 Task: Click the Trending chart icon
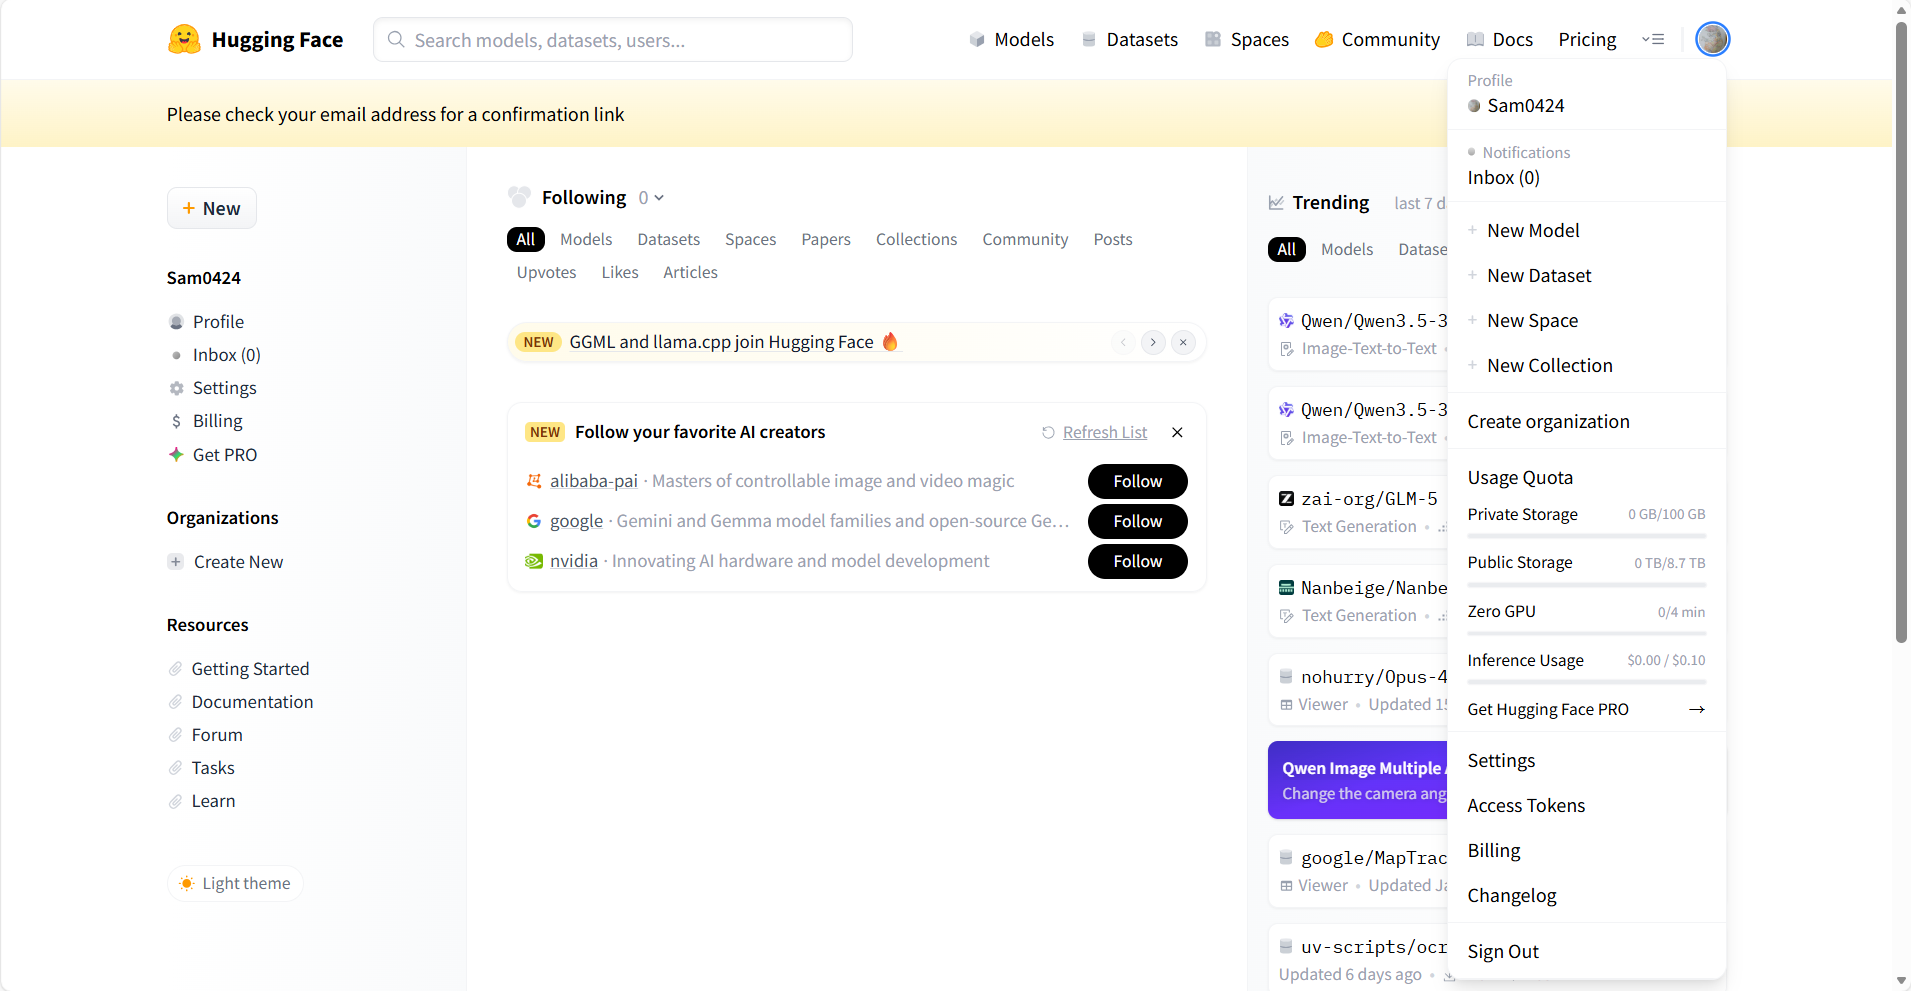pyautogui.click(x=1276, y=203)
